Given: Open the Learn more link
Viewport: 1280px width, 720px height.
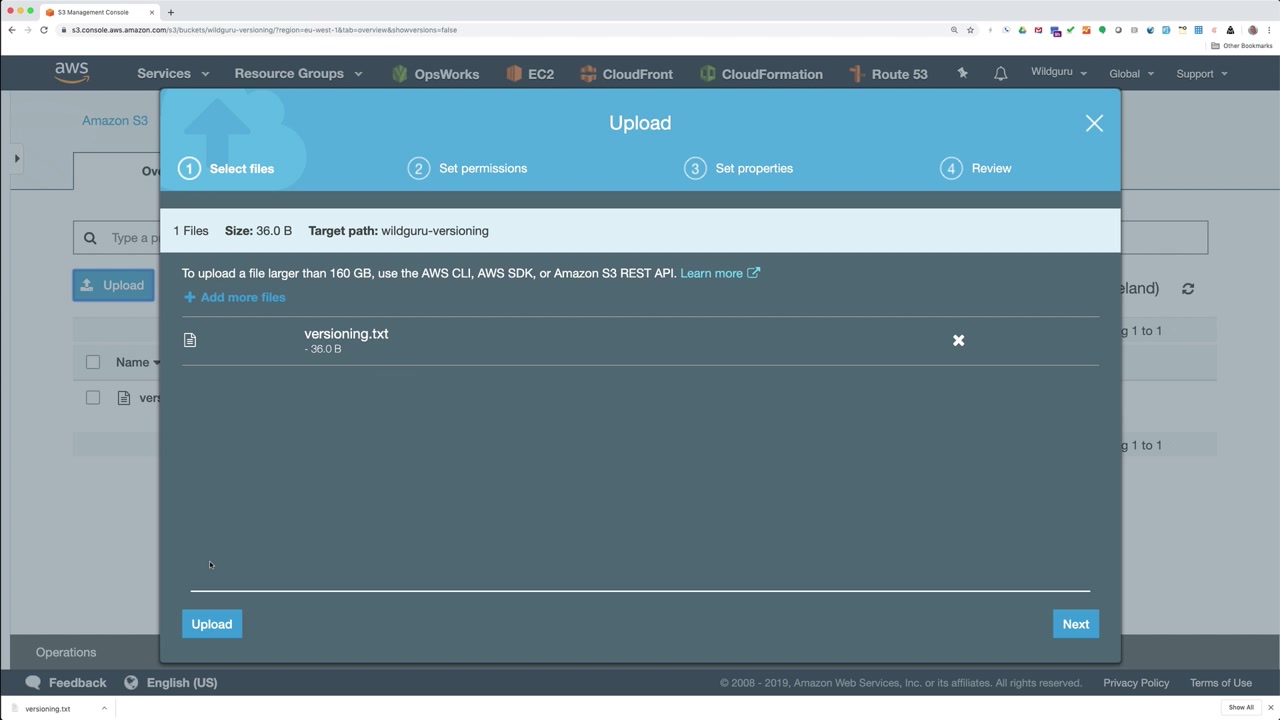Looking at the screenshot, I should [x=720, y=273].
